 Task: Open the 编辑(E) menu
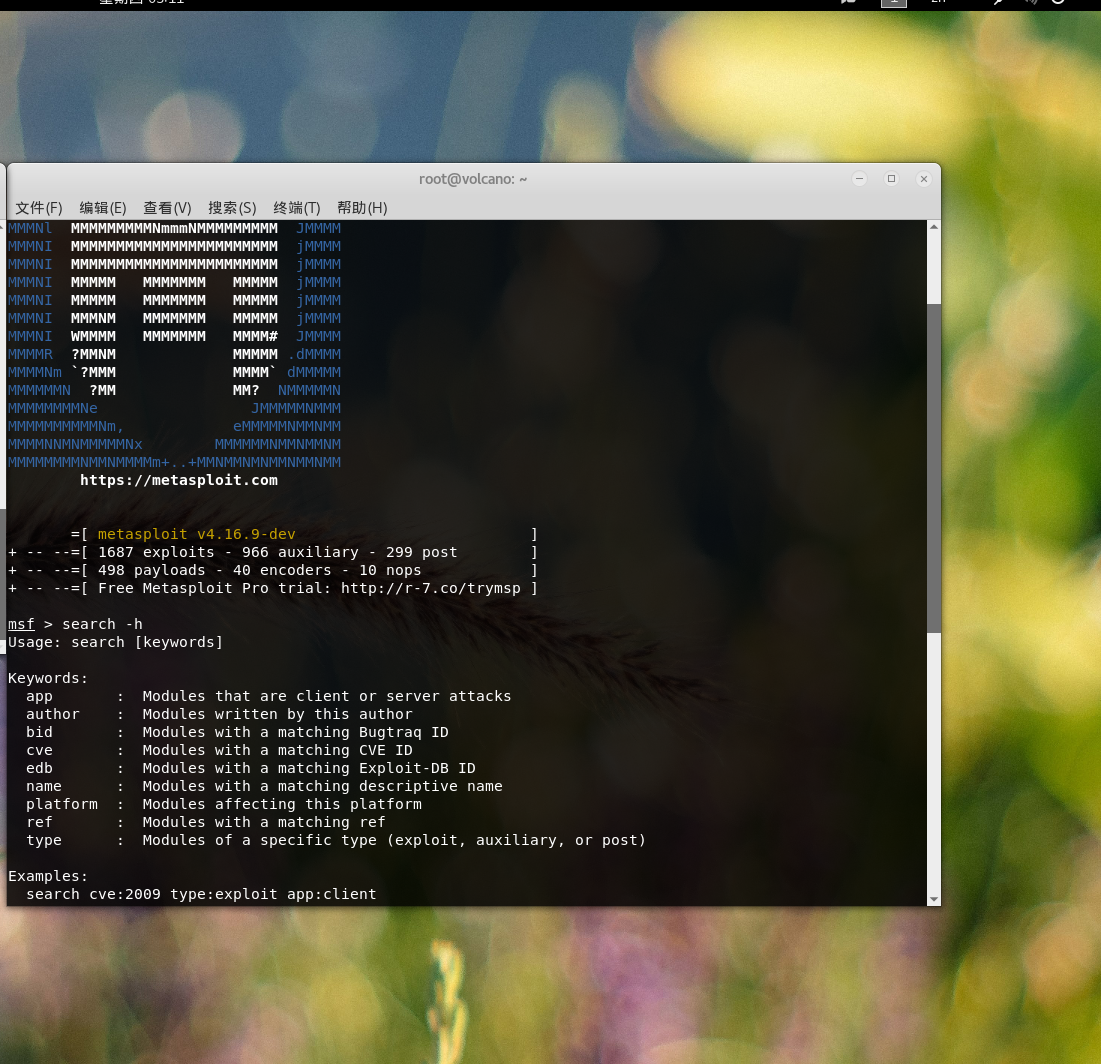(103, 208)
